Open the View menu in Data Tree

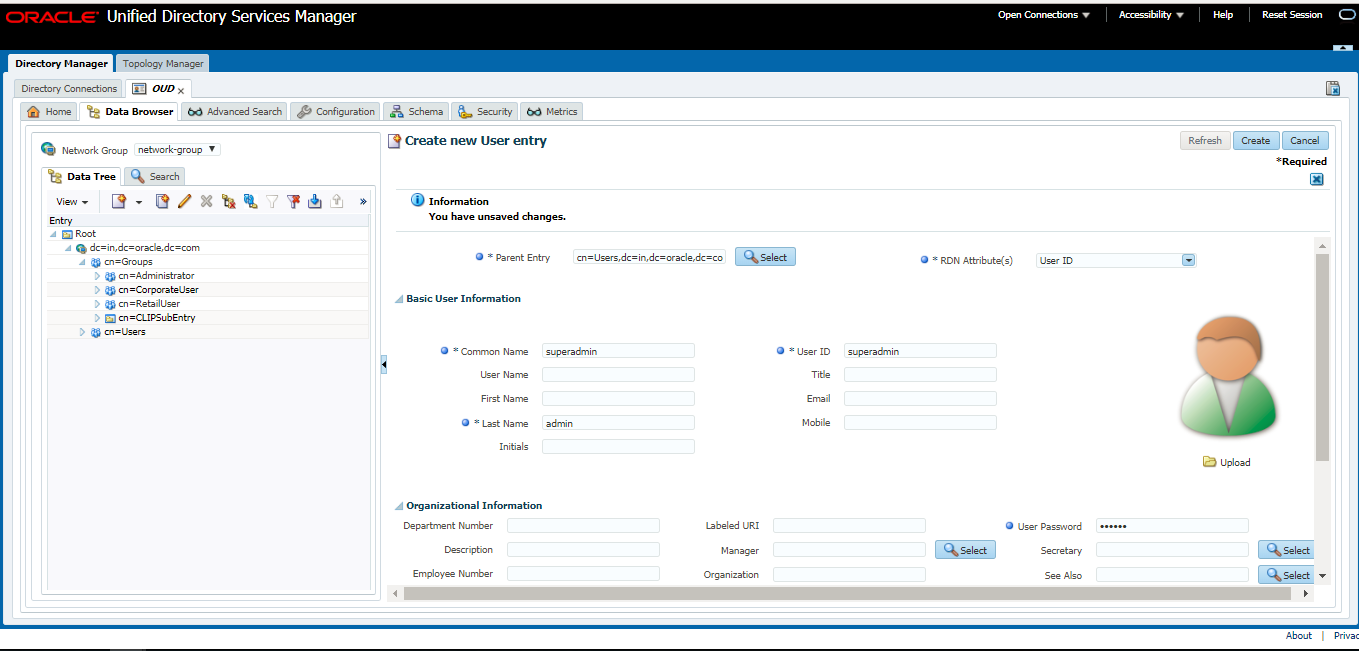[x=72, y=202]
